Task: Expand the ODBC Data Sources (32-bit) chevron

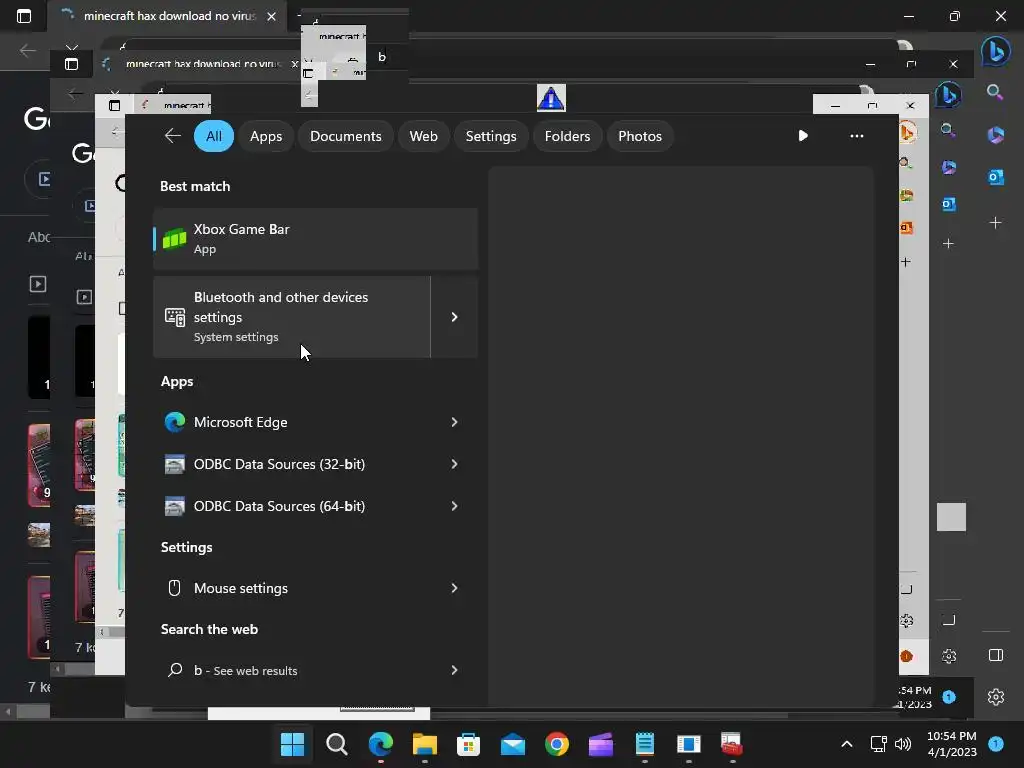Action: pyautogui.click(x=455, y=464)
